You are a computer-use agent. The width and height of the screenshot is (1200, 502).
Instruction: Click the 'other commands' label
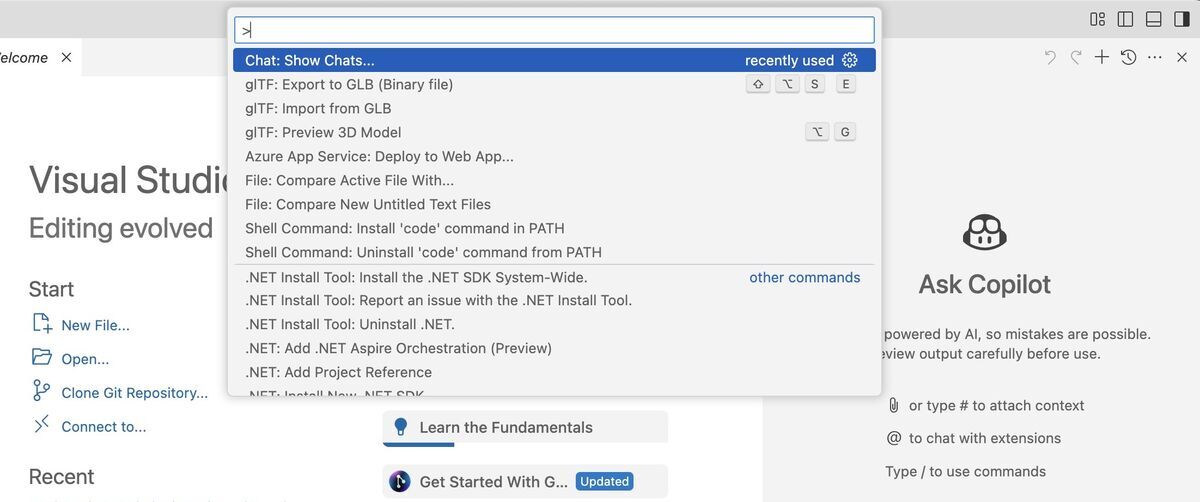click(805, 277)
